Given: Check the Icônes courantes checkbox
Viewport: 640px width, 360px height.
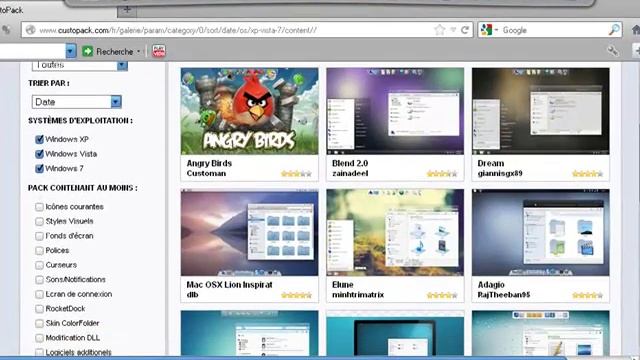Looking at the screenshot, I should (39, 207).
